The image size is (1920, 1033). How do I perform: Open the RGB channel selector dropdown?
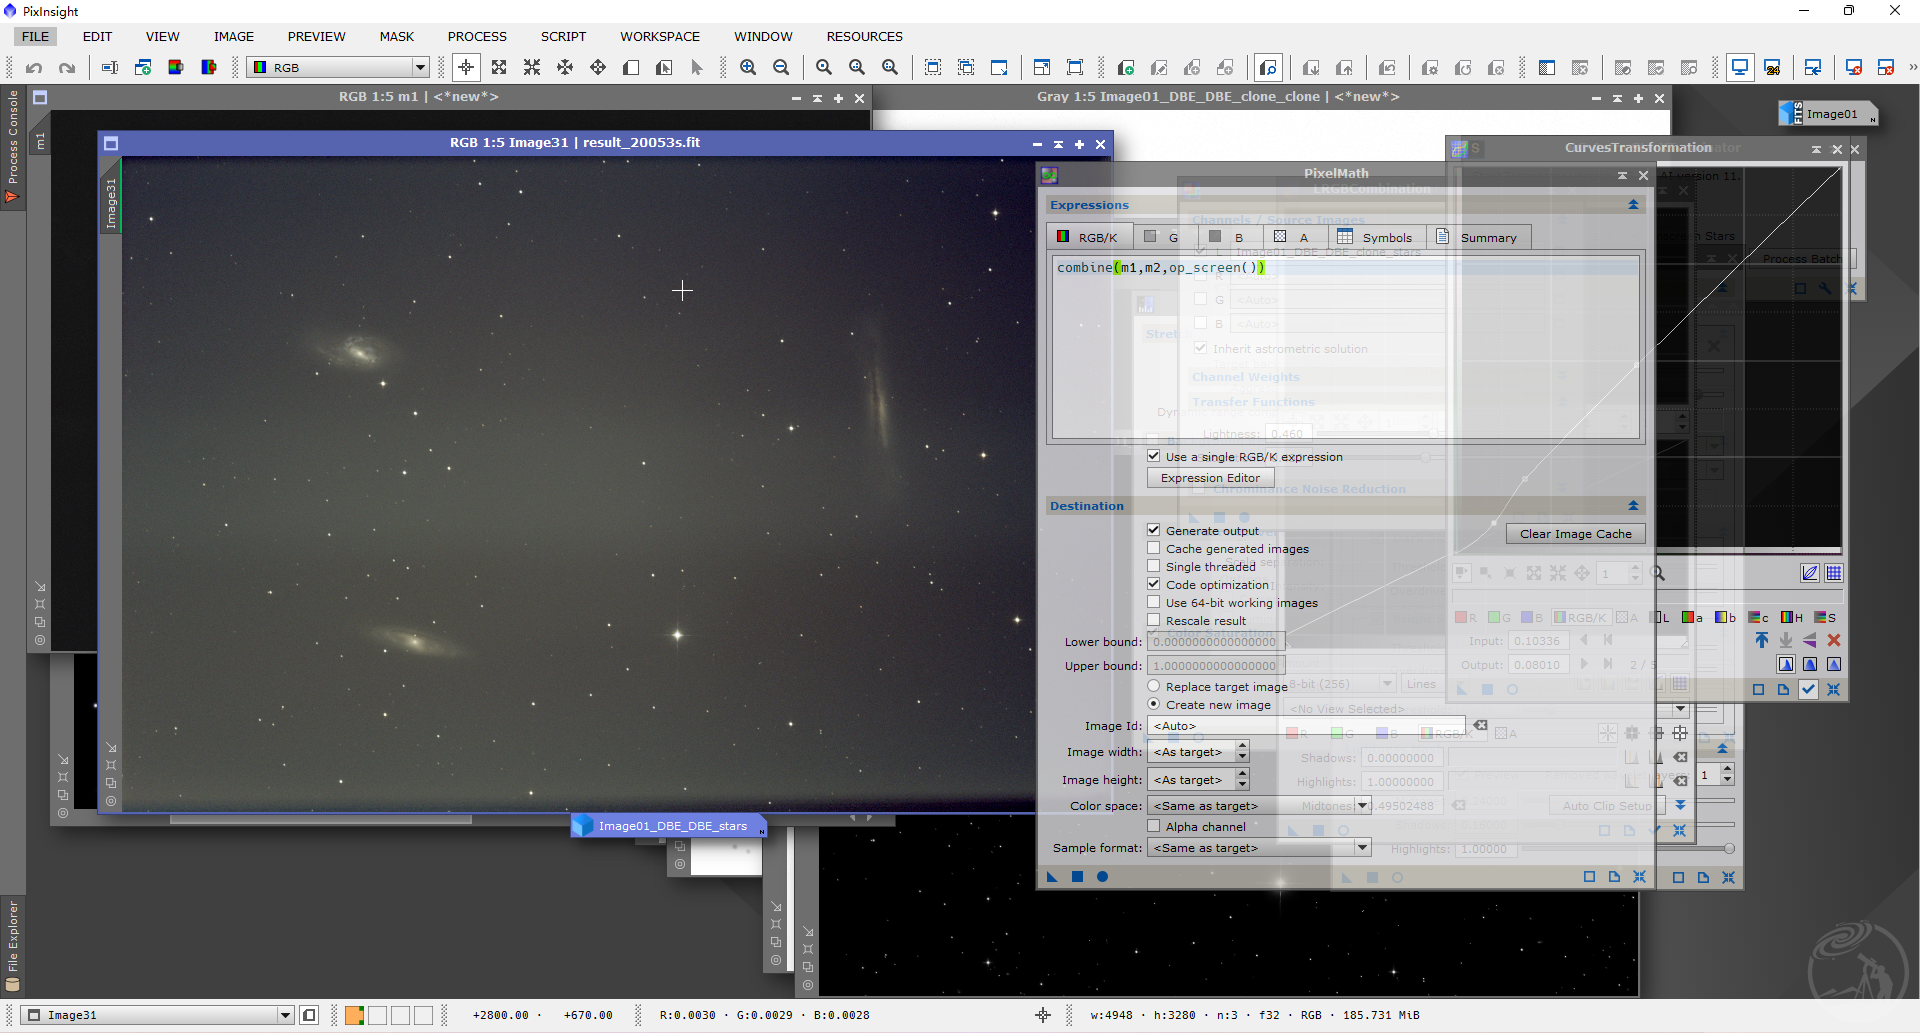[338, 68]
